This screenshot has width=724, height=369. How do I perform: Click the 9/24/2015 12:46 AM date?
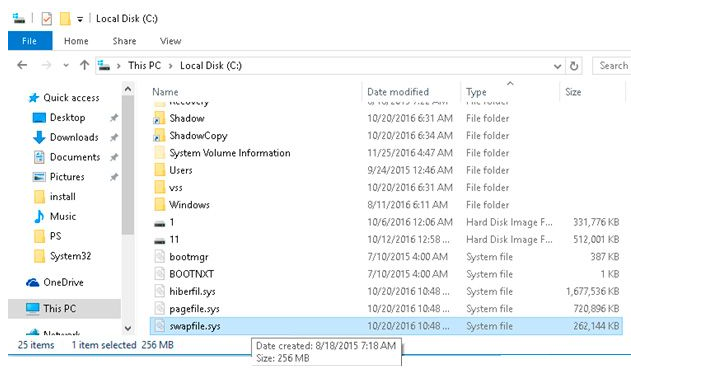coord(410,170)
